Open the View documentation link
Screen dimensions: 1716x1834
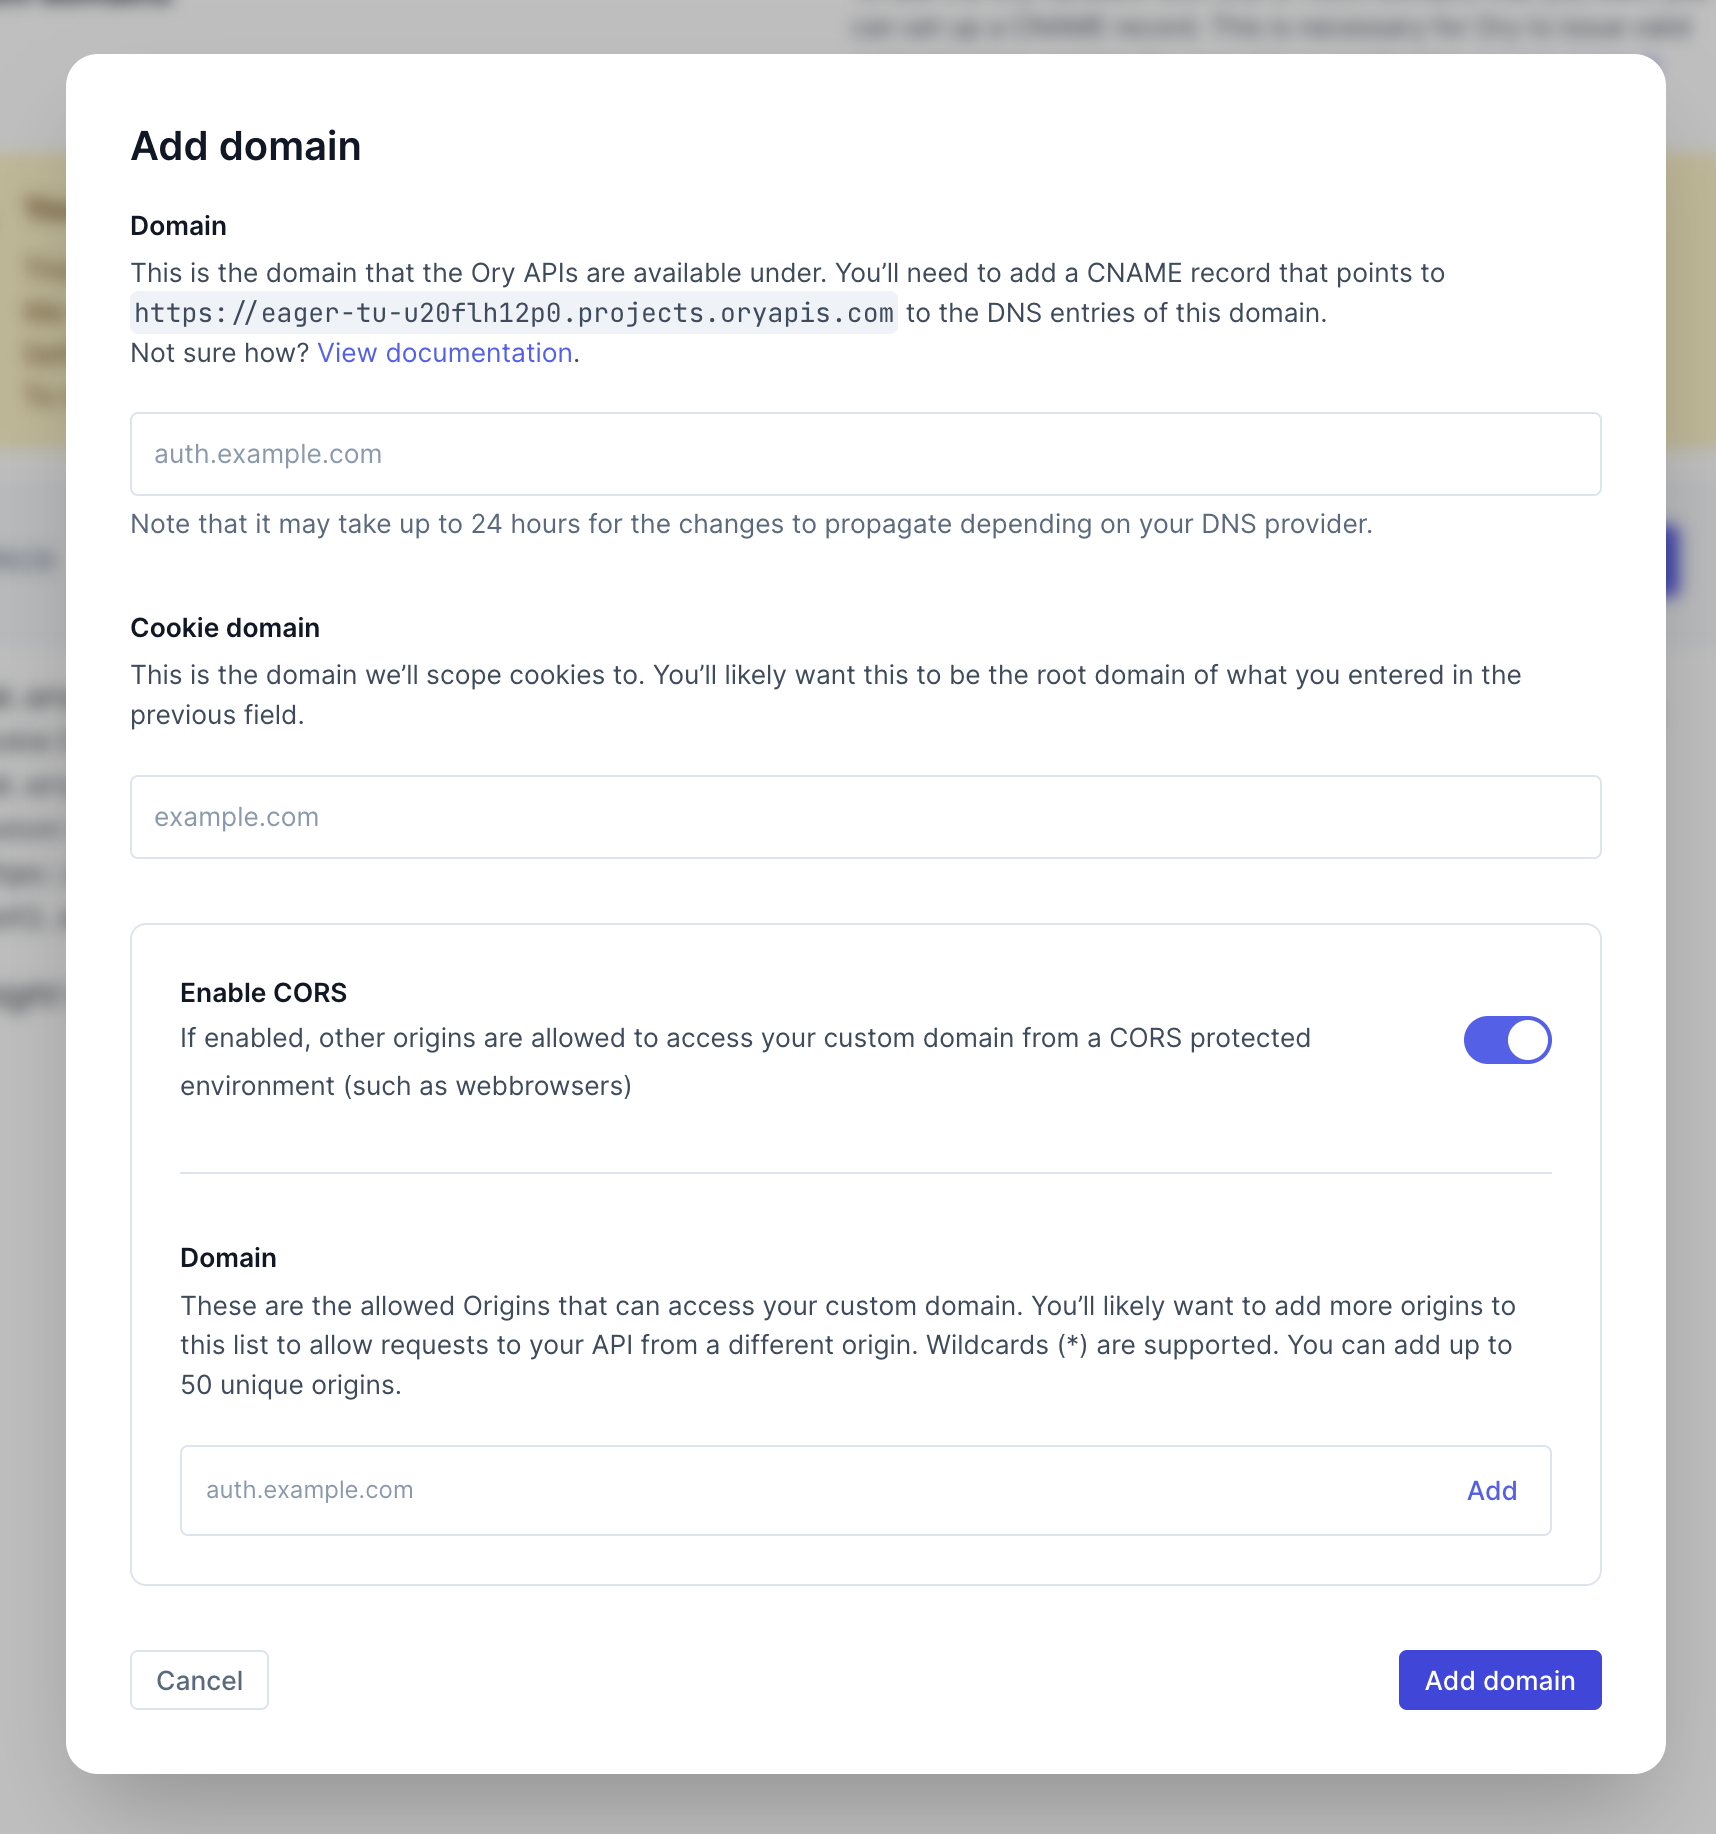tap(443, 352)
